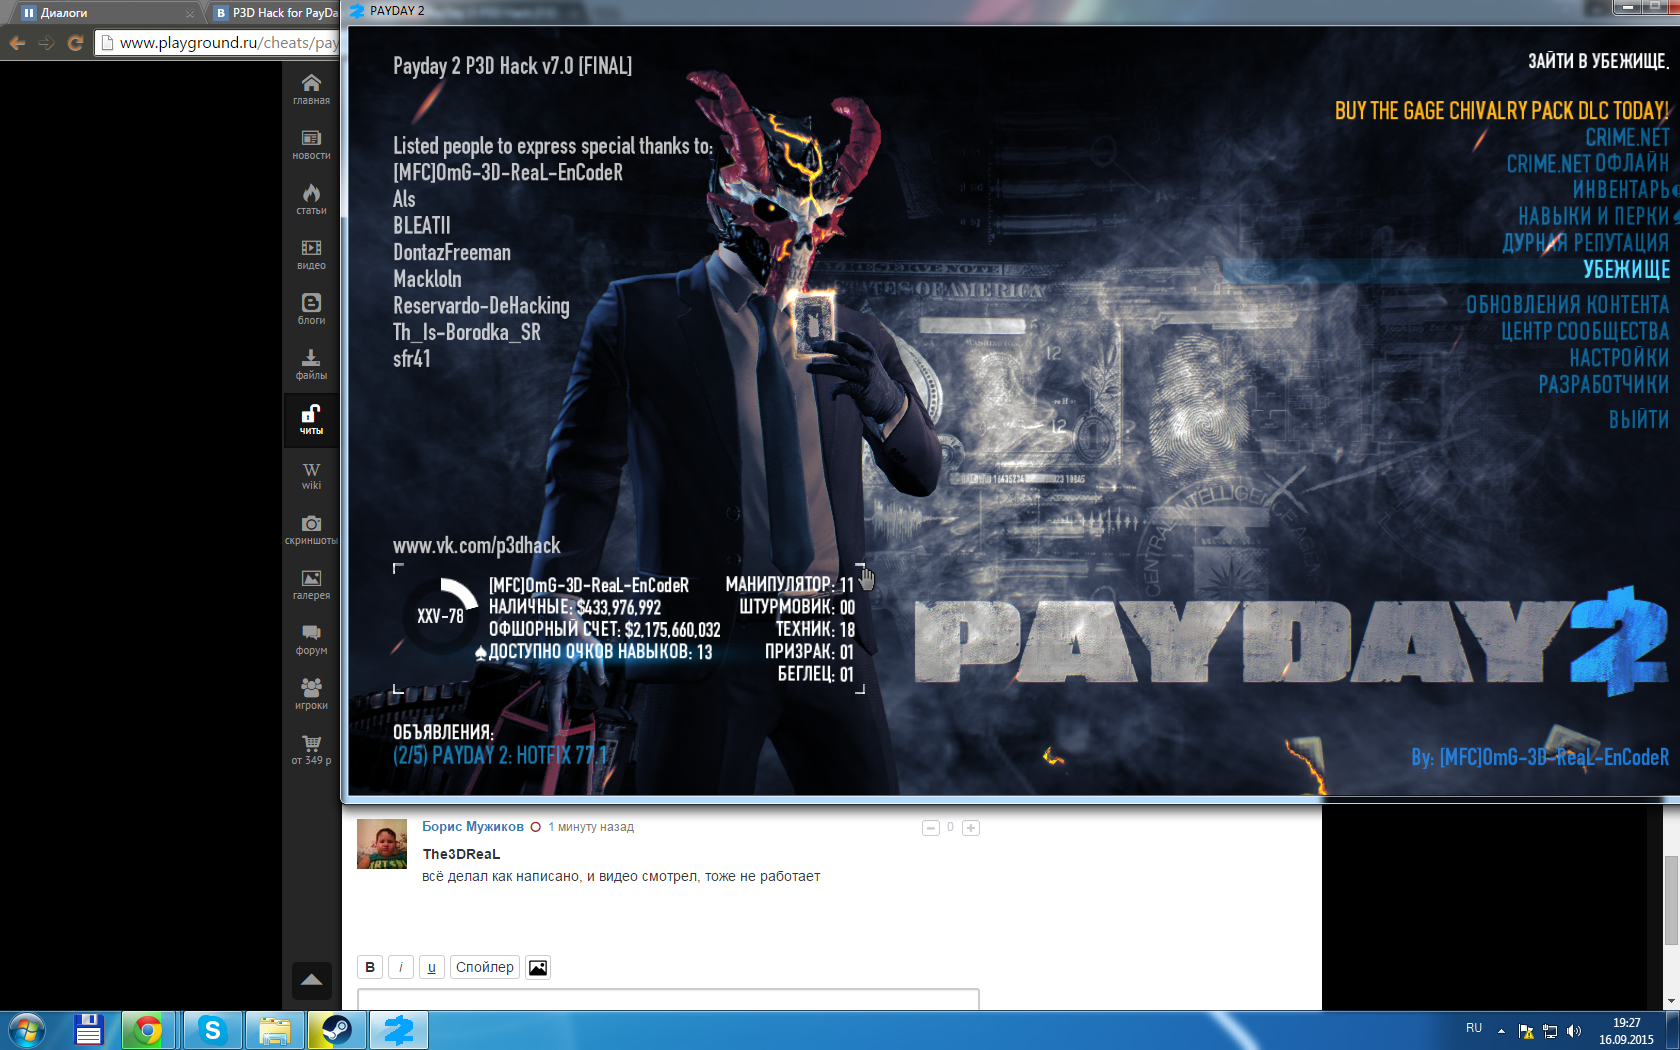Show hidden system tray icons arrow

[1501, 1030]
